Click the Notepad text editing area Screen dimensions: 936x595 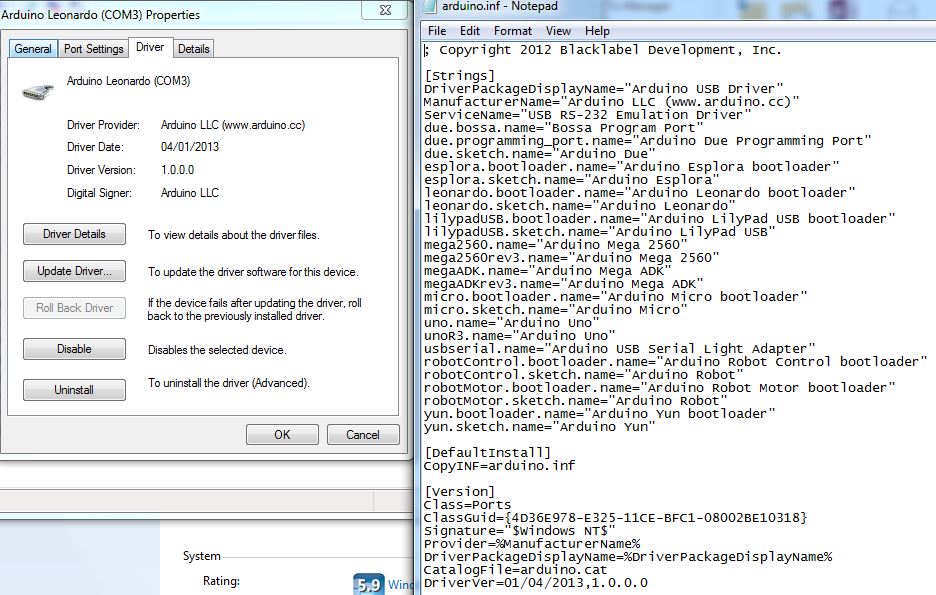pyautogui.click(x=678, y=316)
